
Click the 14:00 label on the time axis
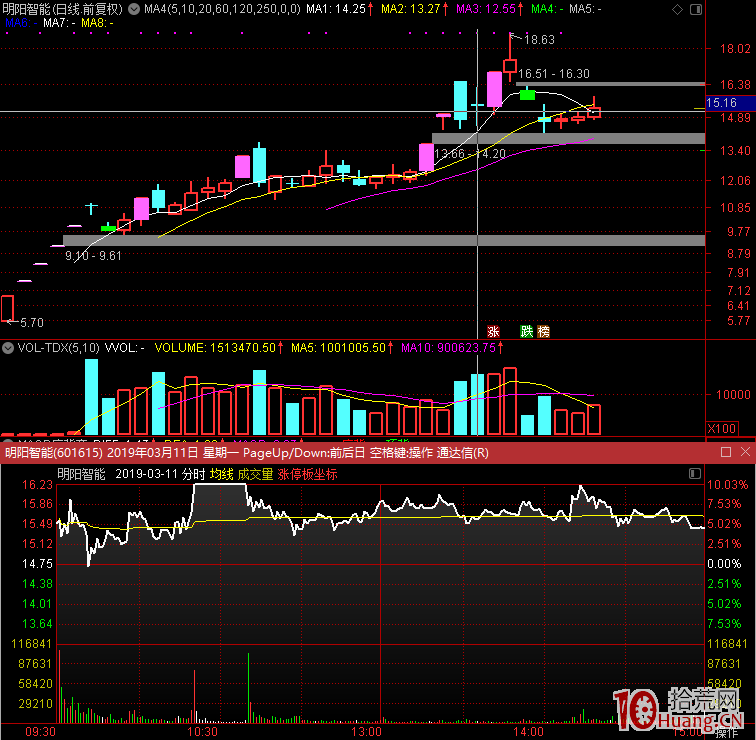click(528, 732)
